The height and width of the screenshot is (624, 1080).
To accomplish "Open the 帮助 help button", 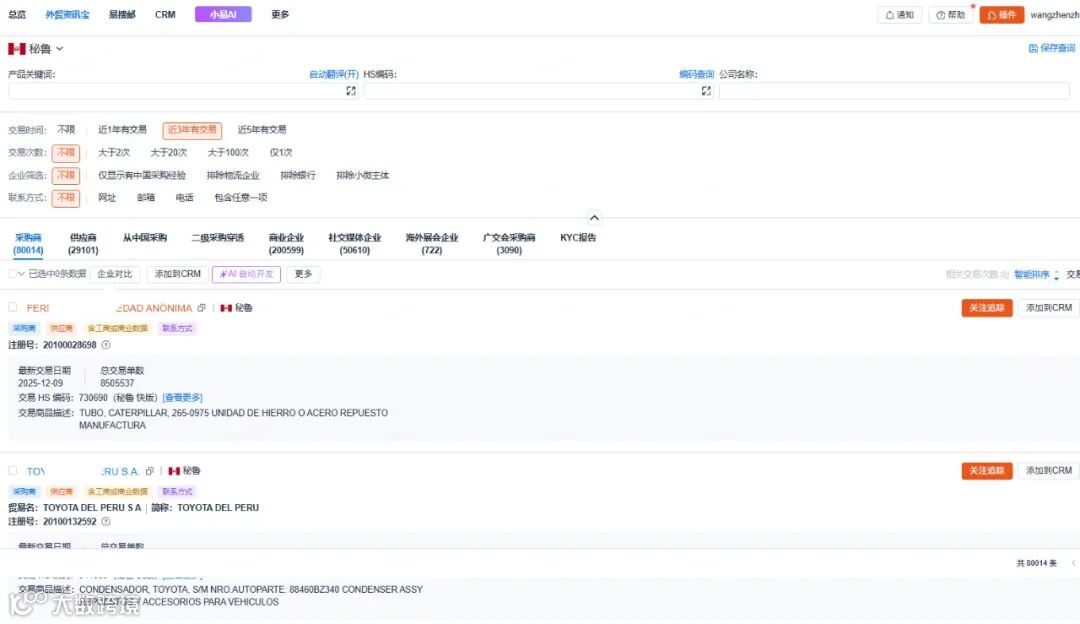I will [x=951, y=14].
